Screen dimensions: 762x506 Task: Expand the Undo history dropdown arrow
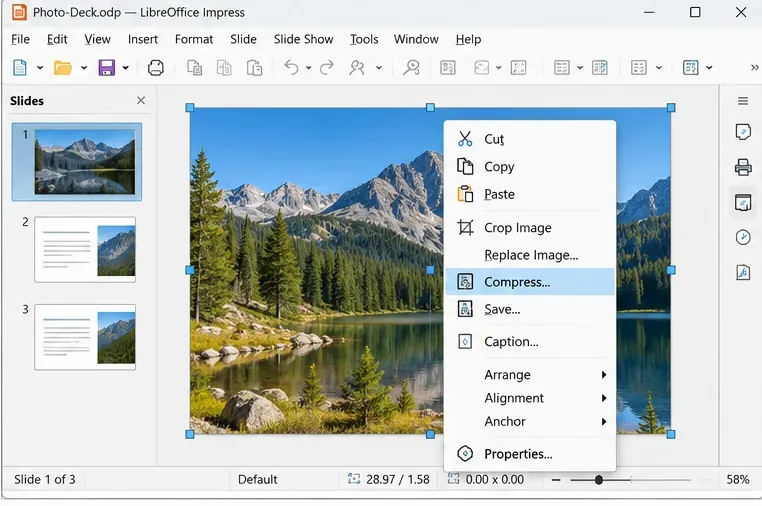tap(308, 68)
